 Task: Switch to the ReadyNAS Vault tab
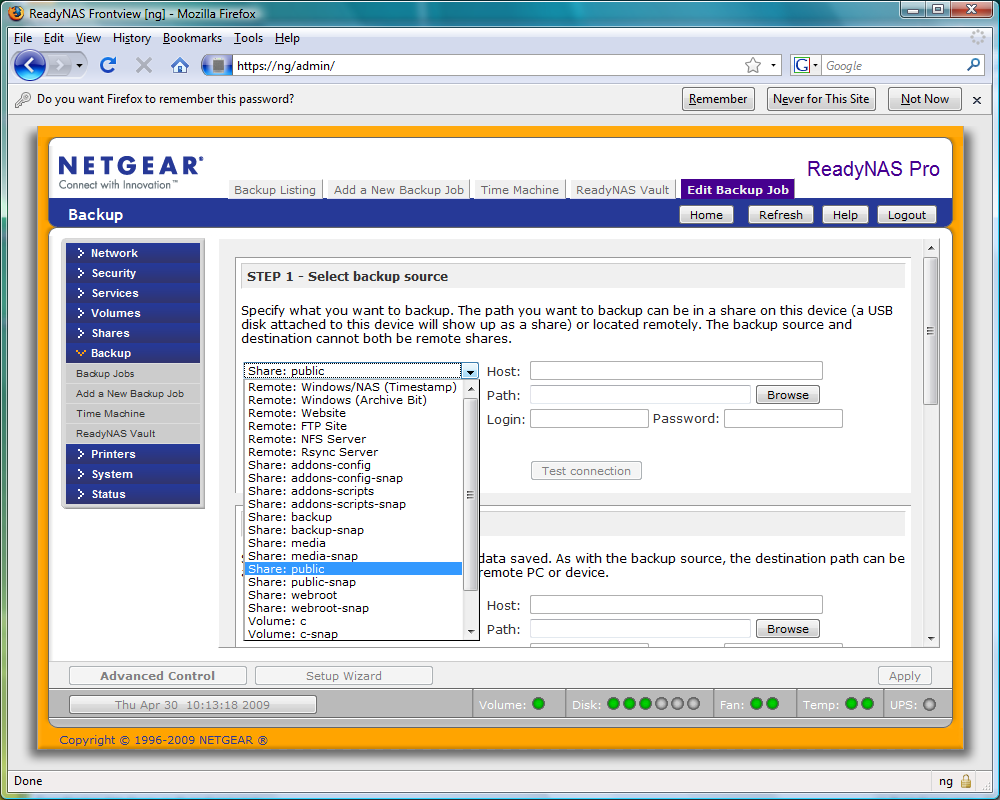pos(622,189)
